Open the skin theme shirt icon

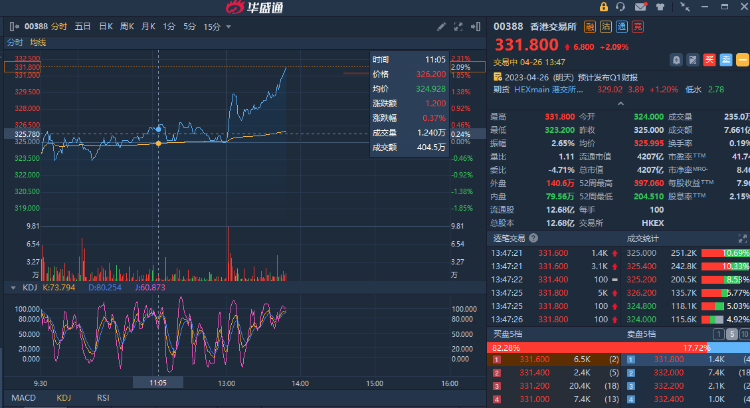point(659,7)
